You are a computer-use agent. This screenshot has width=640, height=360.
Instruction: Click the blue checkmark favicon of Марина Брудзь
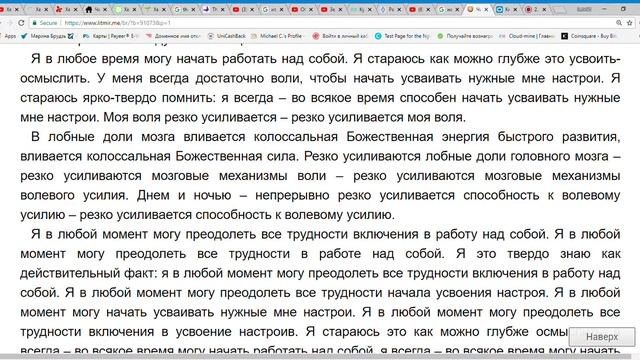[24, 36]
